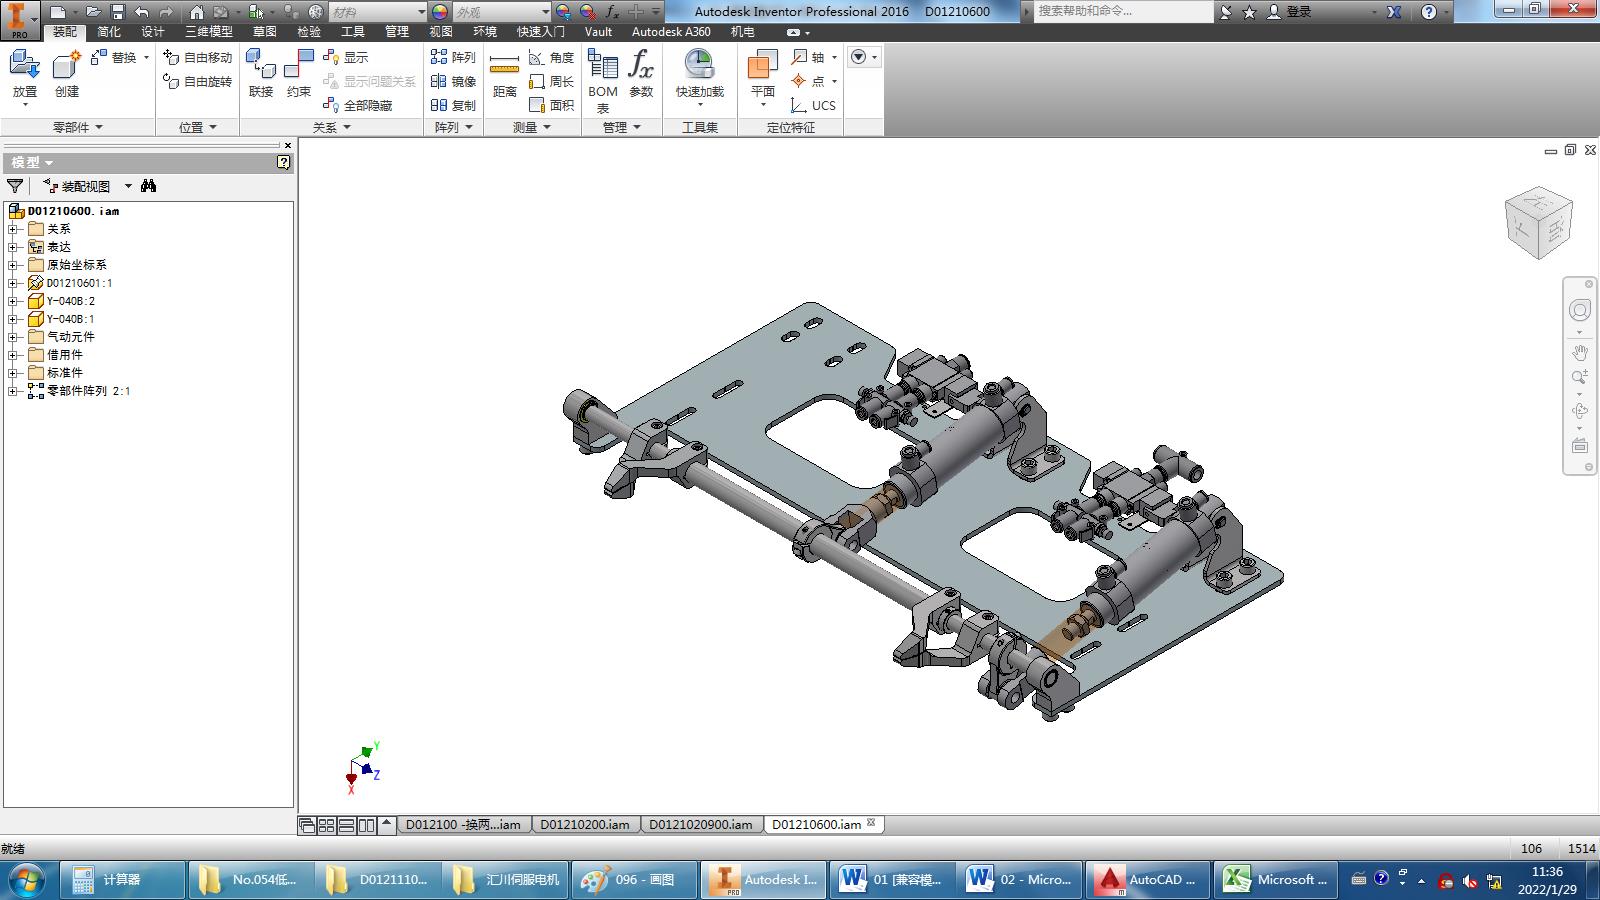The width and height of the screenshot is (1600, 900).
Task: Click the 点 work point tool
Action: click(x=809, y=81)
